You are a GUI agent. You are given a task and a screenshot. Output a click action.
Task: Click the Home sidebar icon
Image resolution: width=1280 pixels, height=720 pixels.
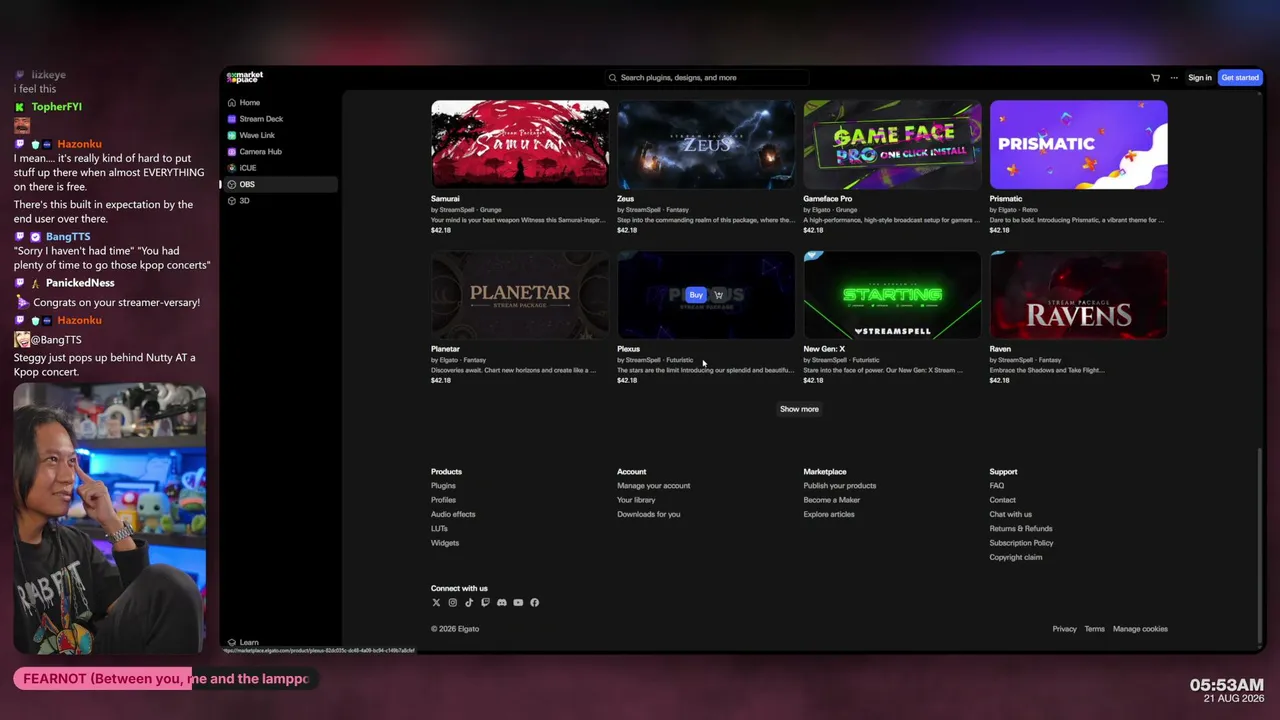click(x=232, y=103)
